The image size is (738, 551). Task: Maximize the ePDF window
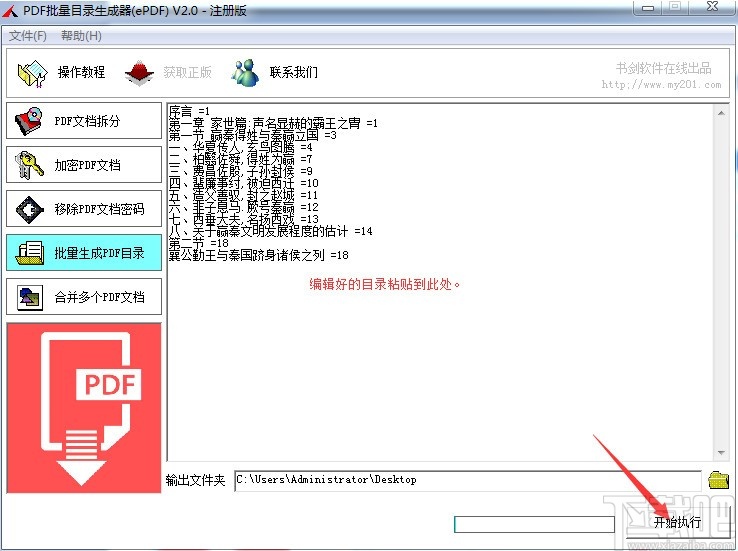click(675, 7)
